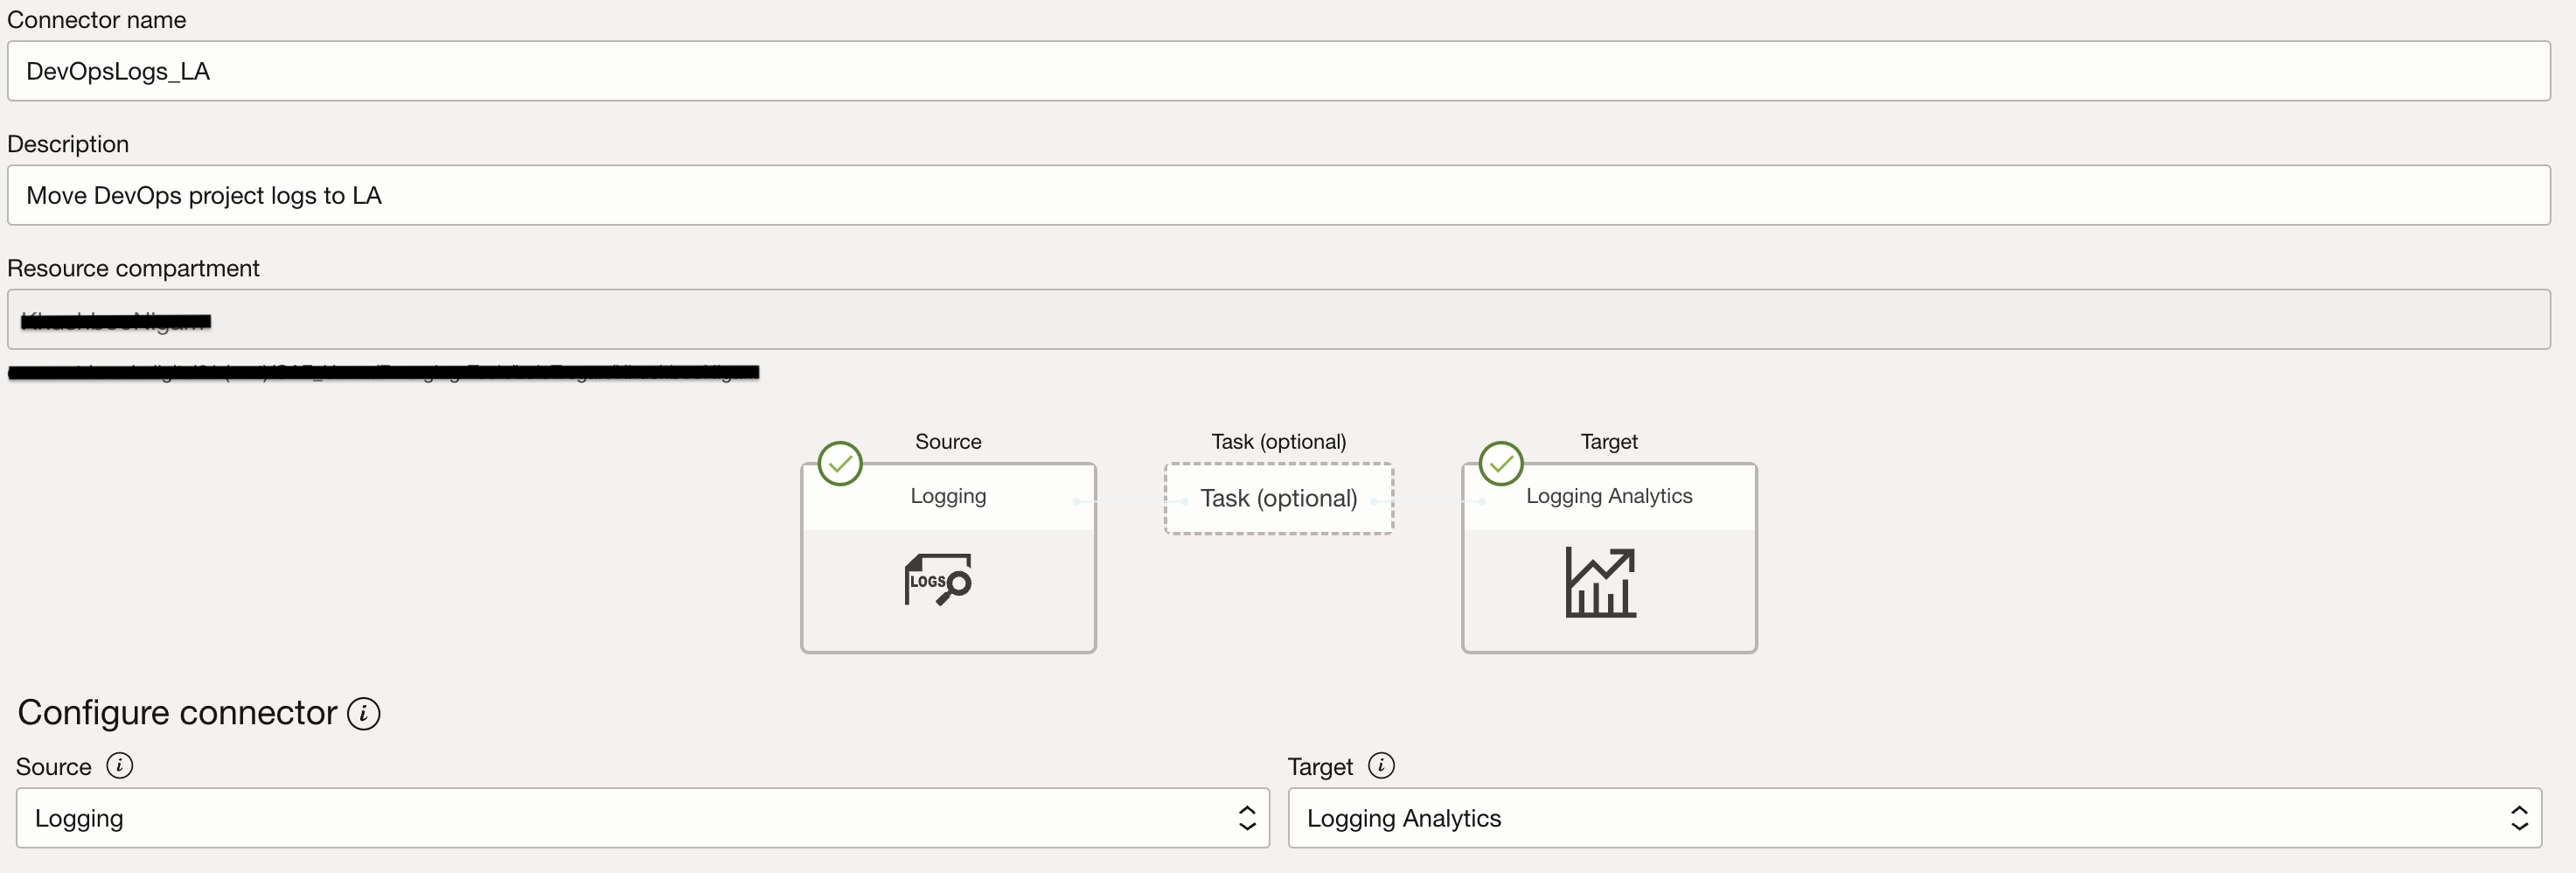Click the Source heading above the diagram
Viewport: 2576px width, 873px height.
(x=948, y=441)
